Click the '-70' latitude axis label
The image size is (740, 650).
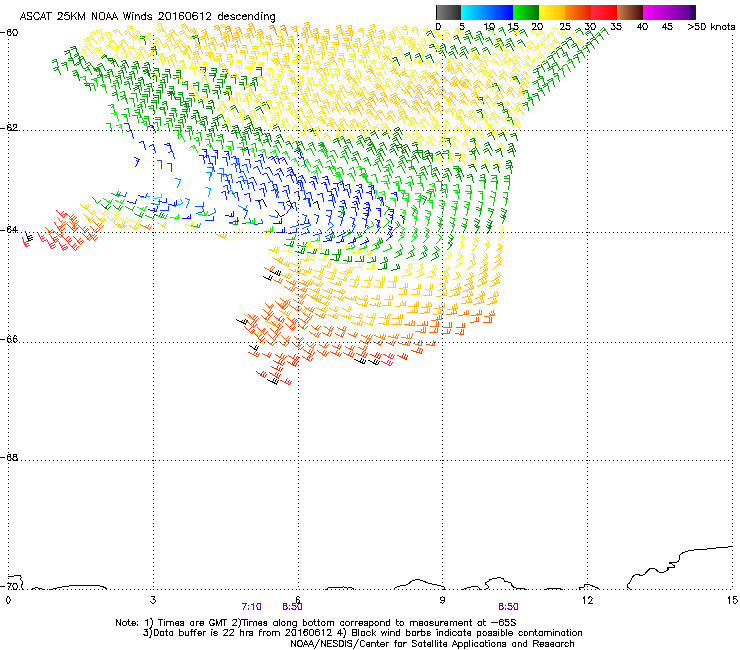tap(9, 586)
